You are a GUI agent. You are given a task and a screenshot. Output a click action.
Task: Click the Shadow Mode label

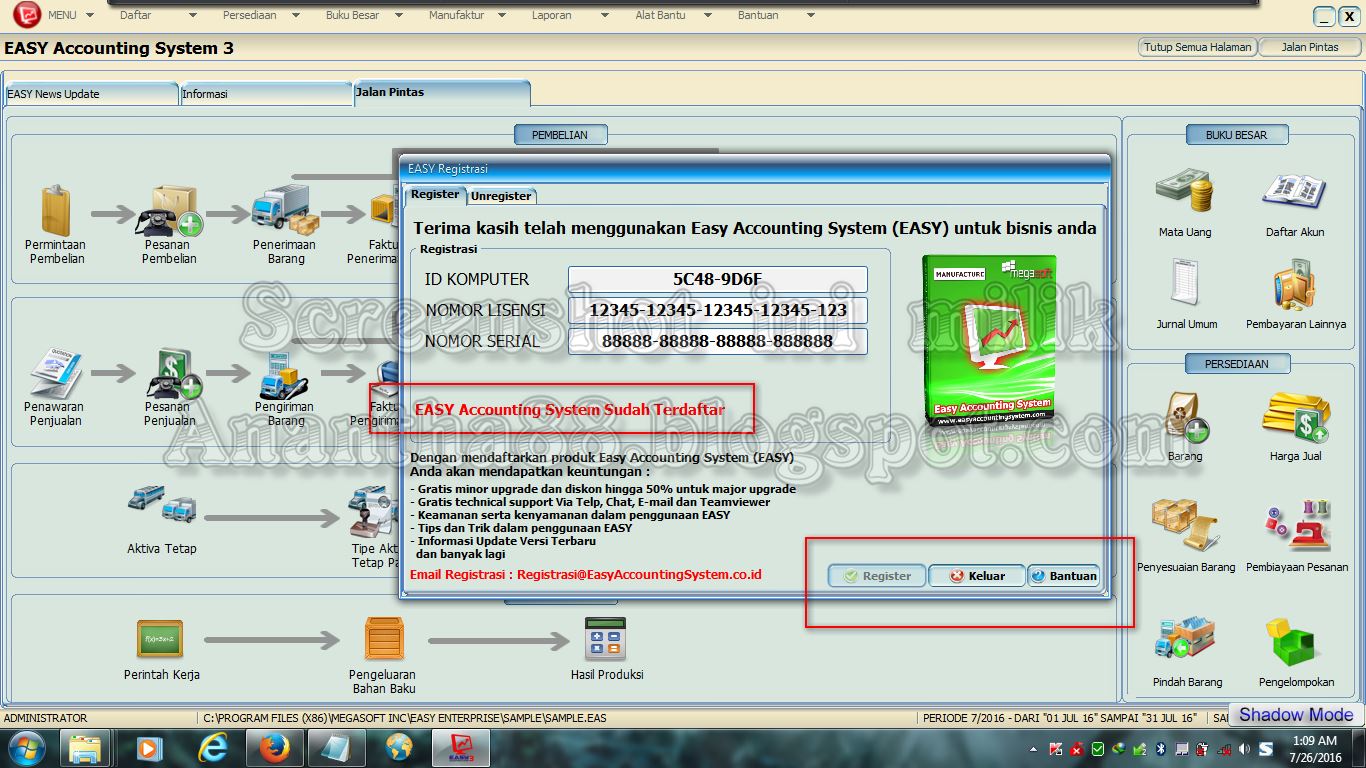(x=1296, y=714)
